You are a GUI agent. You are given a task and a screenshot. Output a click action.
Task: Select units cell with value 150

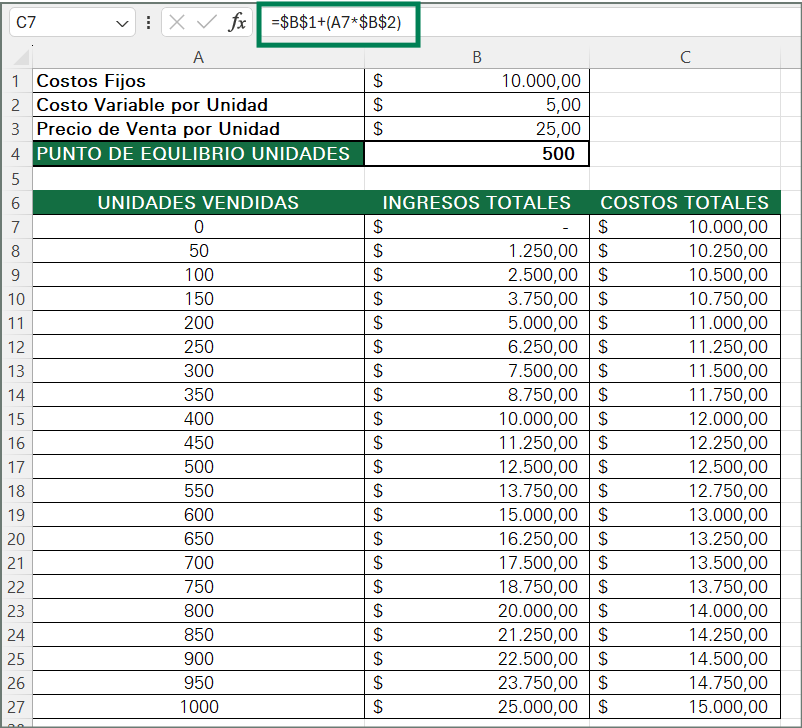(198, 299)
